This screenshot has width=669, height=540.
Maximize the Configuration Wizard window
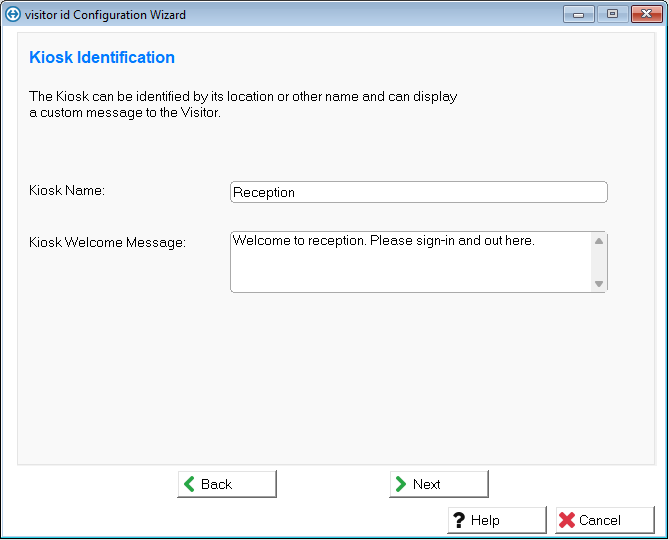pyautogui.click(x=611, y=15)
